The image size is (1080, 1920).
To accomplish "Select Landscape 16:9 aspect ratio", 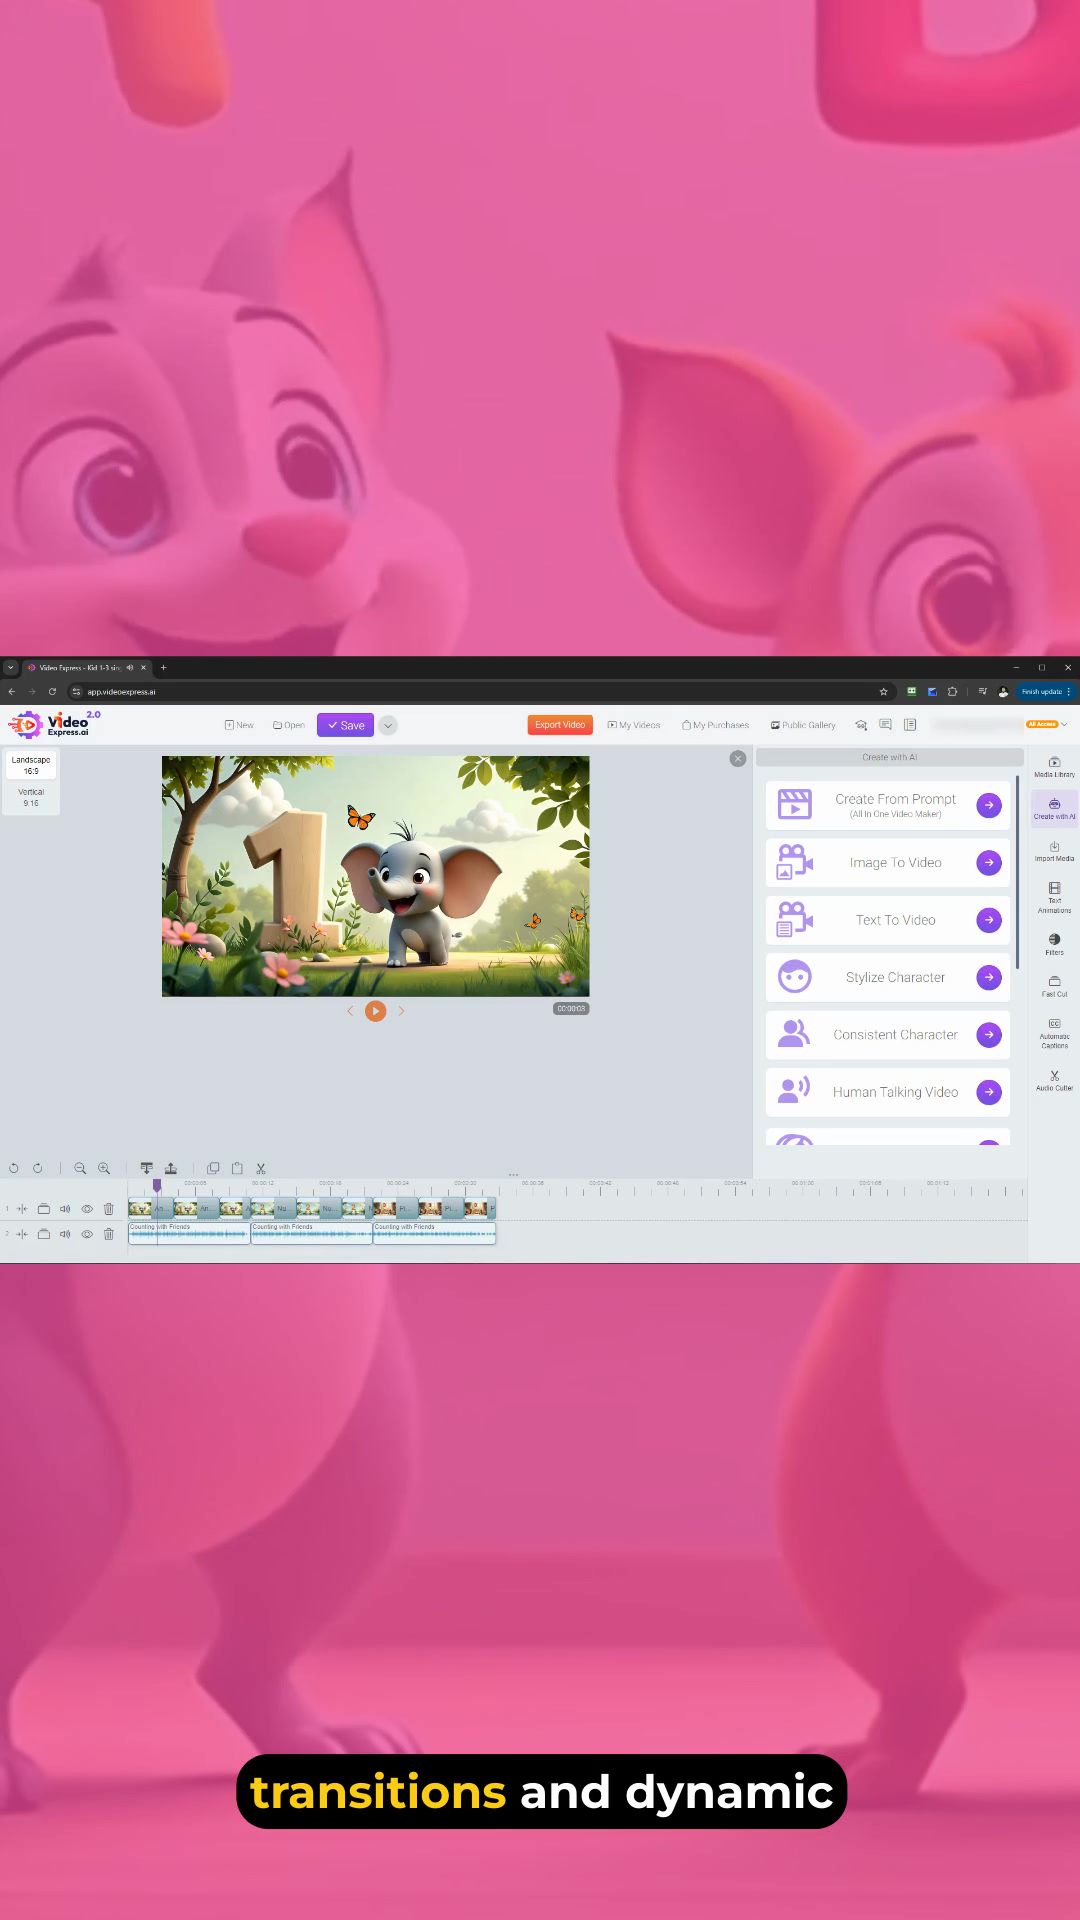I will pos(31,765).
